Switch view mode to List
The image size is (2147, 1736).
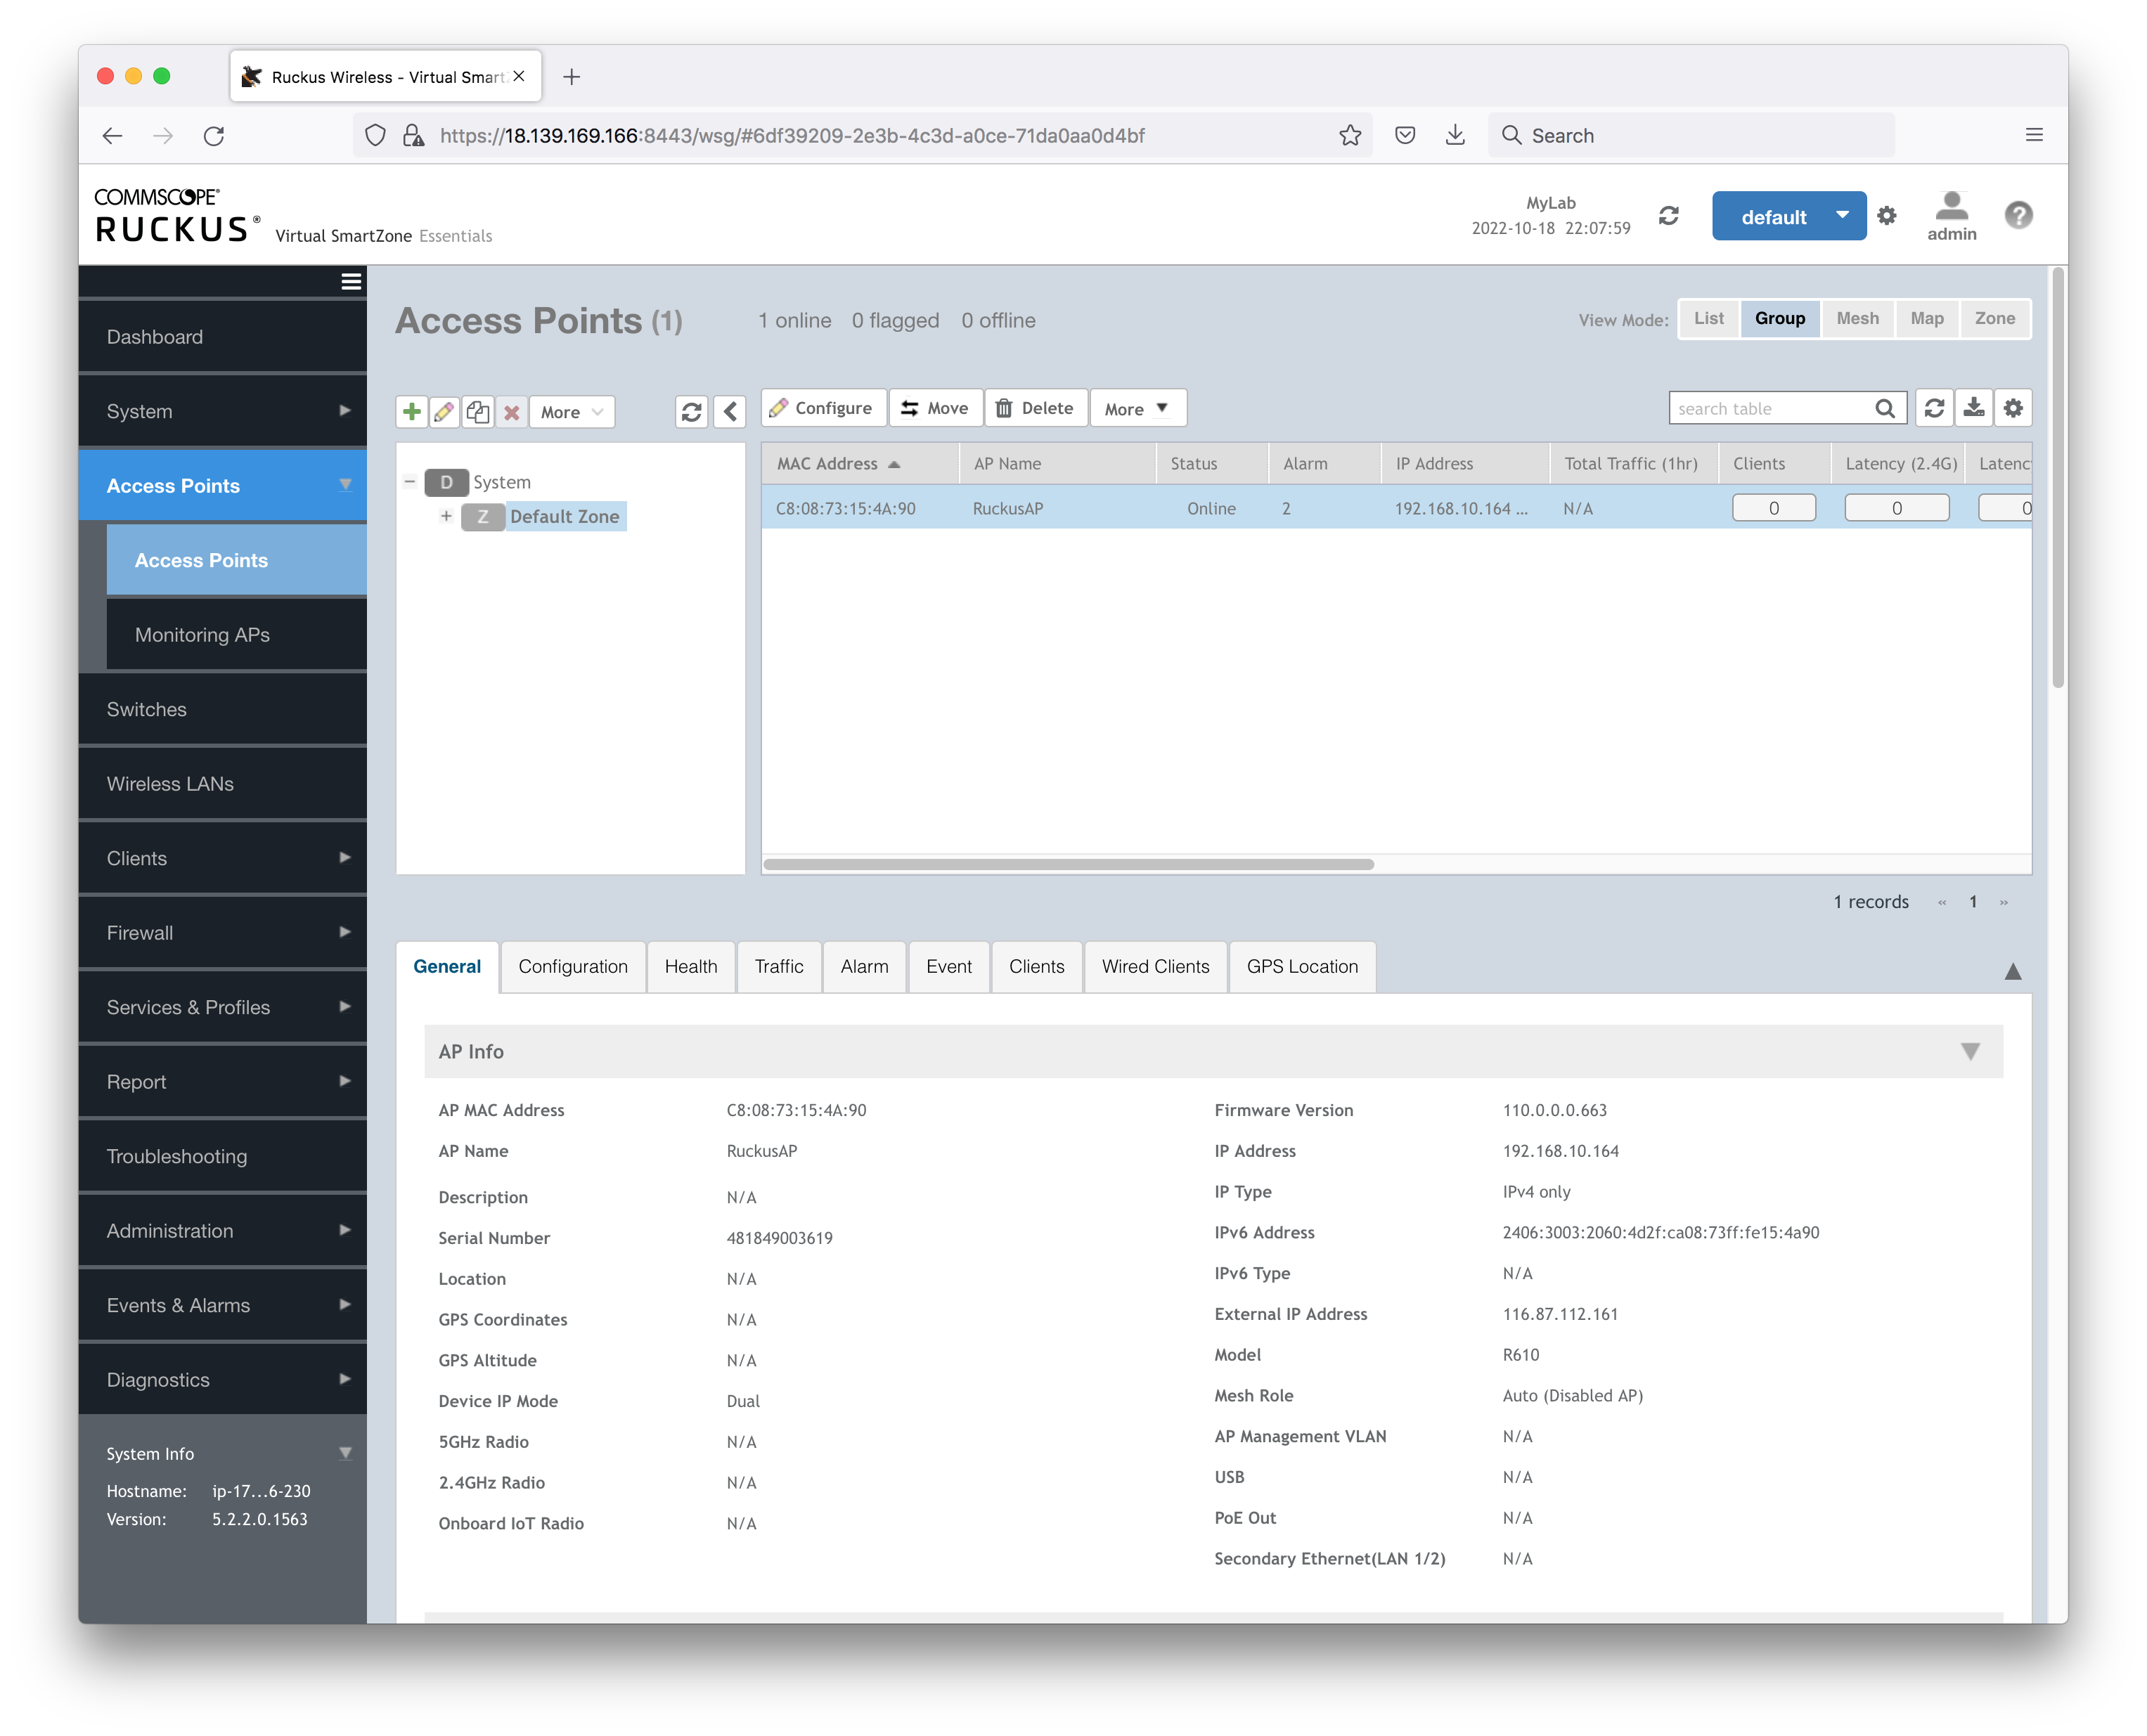[x=1708, y=318]
